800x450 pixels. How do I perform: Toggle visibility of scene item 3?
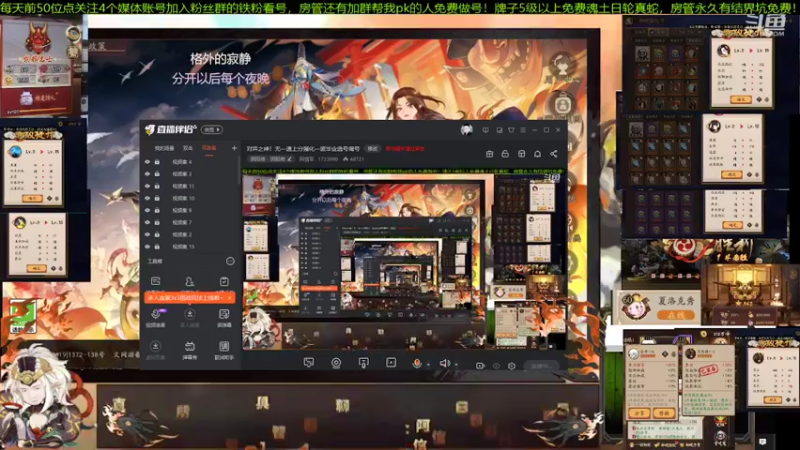click(147, 174)
